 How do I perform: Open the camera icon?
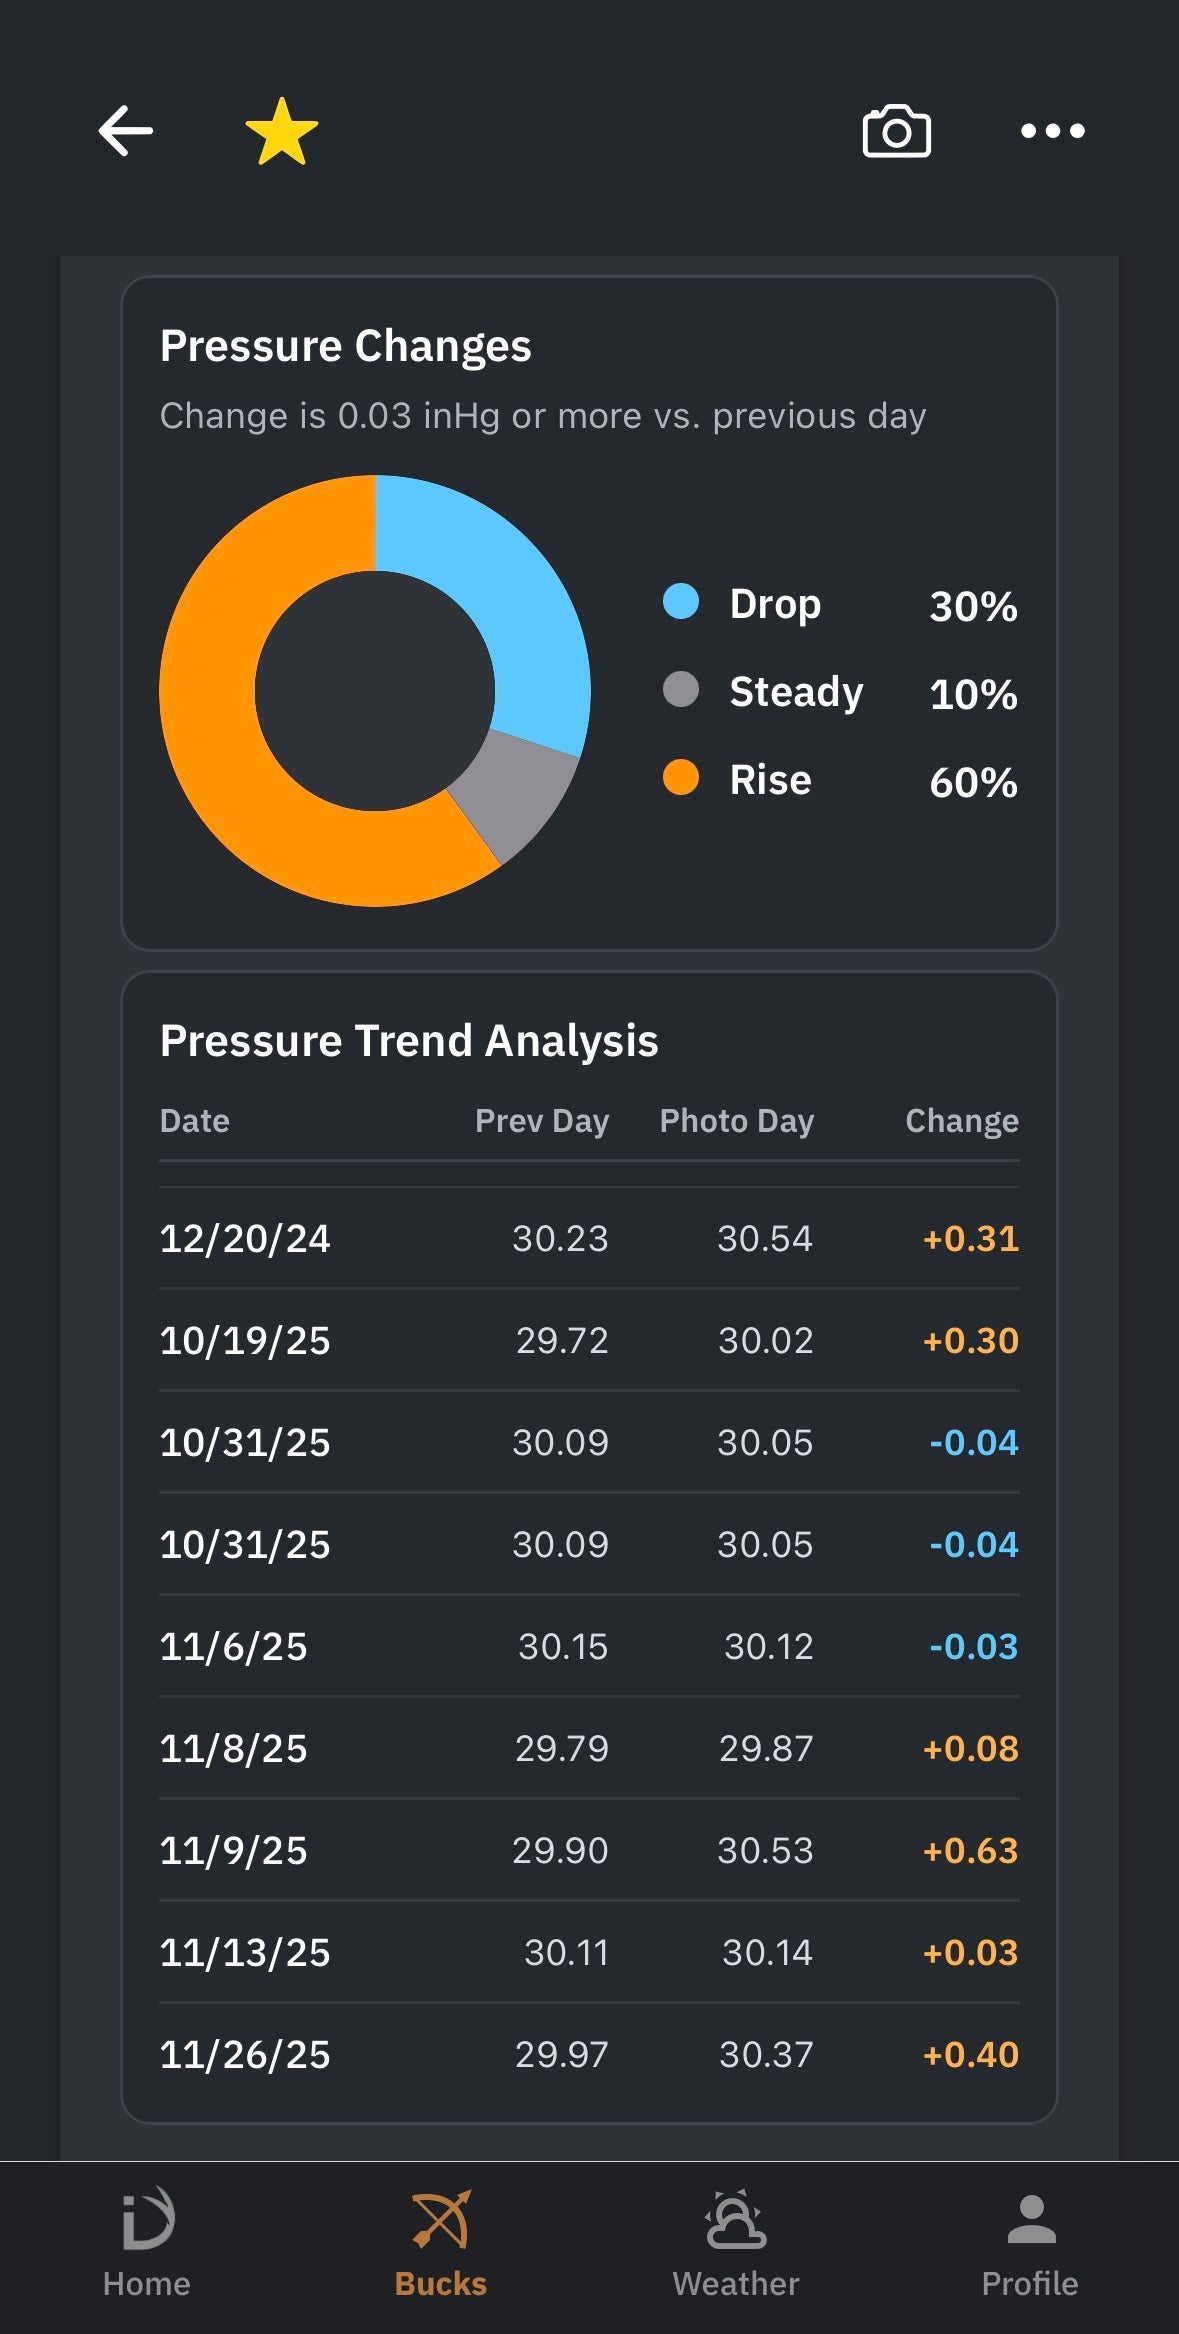897,131
